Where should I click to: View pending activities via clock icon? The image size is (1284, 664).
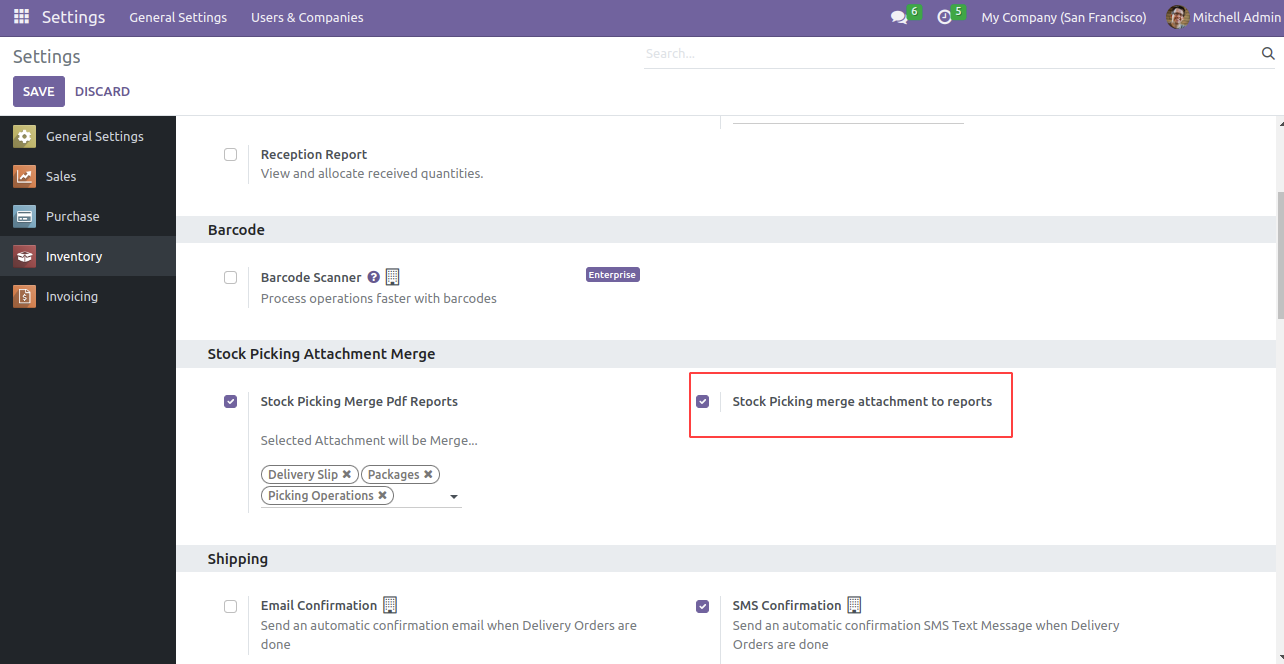(x=944, y=17)
